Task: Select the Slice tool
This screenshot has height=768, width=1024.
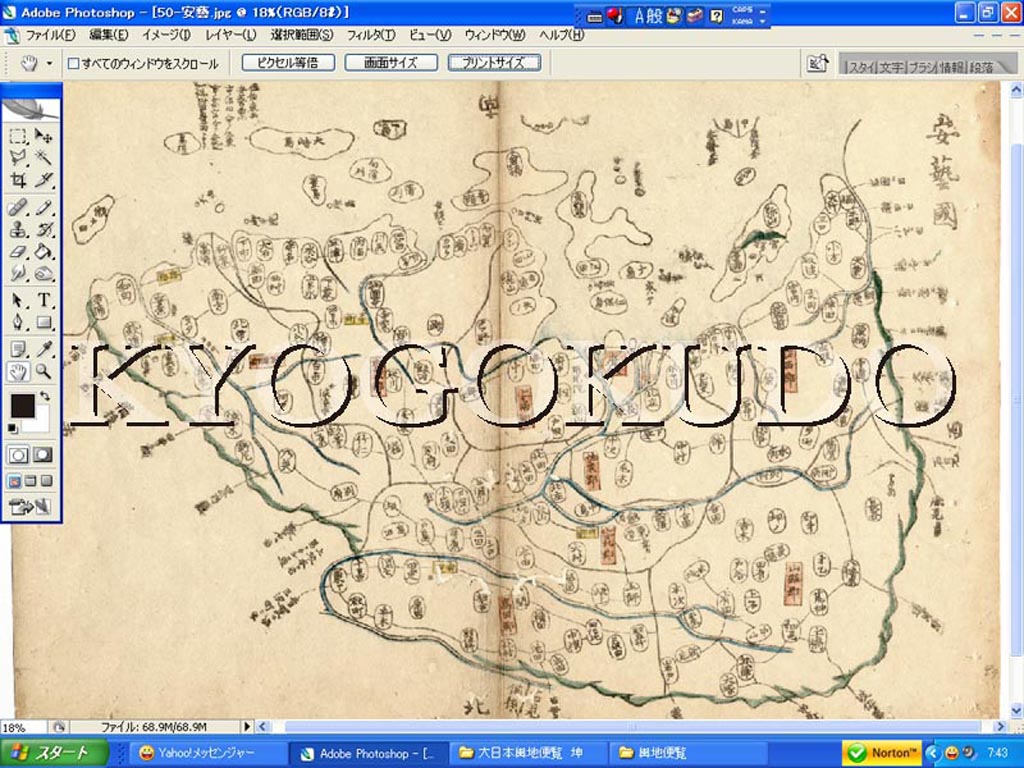Action: 43,179
